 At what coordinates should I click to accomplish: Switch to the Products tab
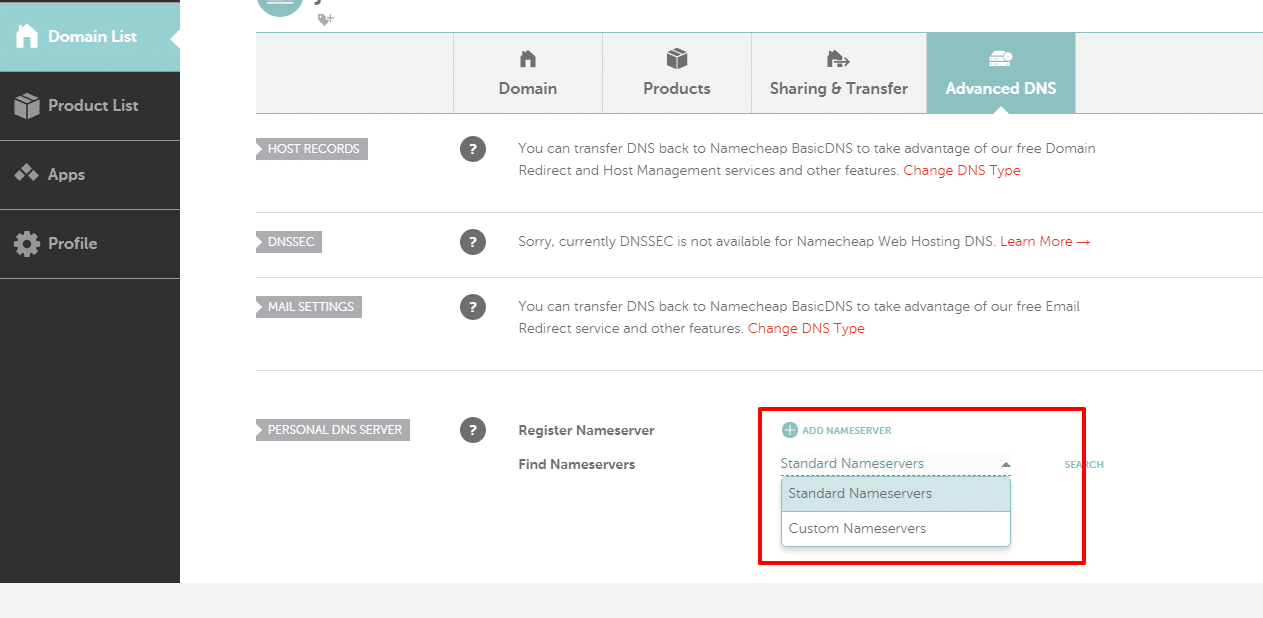pos(677,73)
